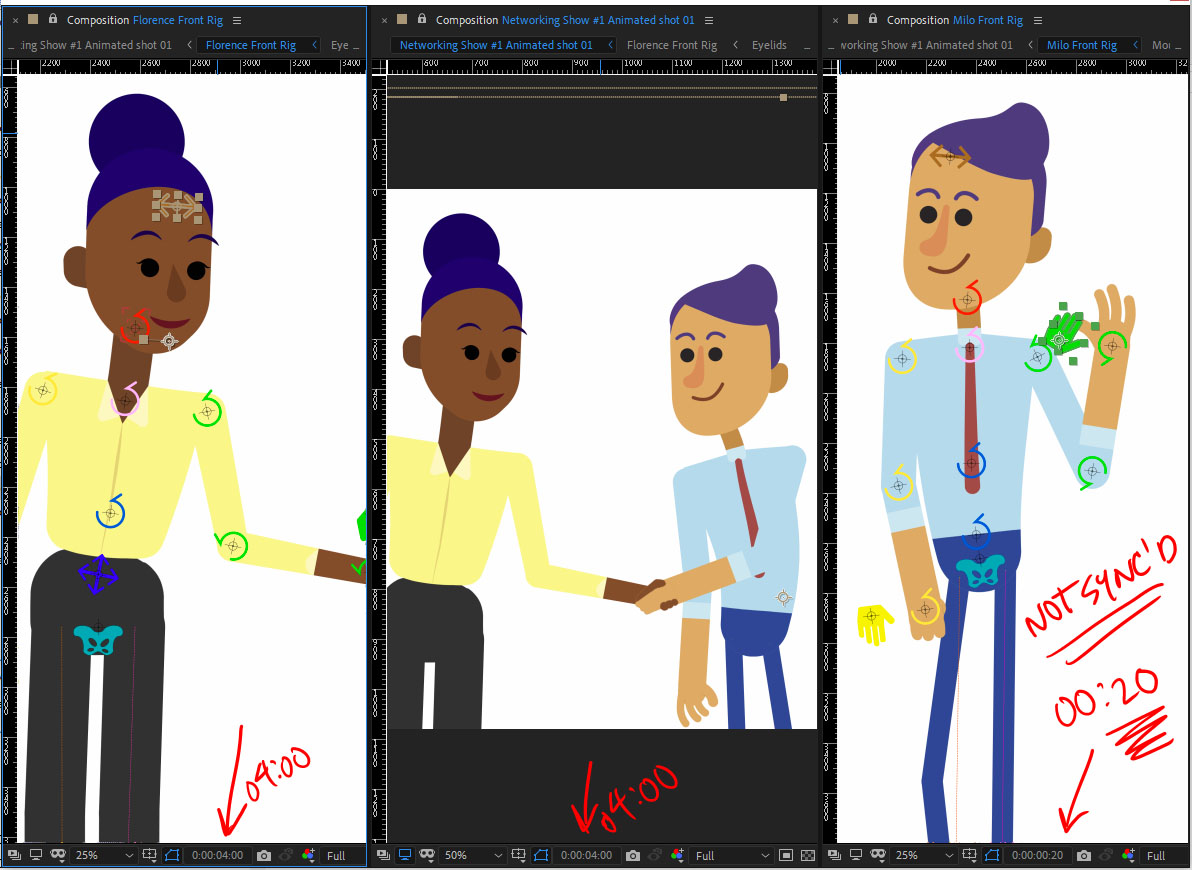Image resolution: width=1192 pixels, height=870 pixels.
Task: Select Florence's red head rotation controller
Action: click(x=136, y=327)
